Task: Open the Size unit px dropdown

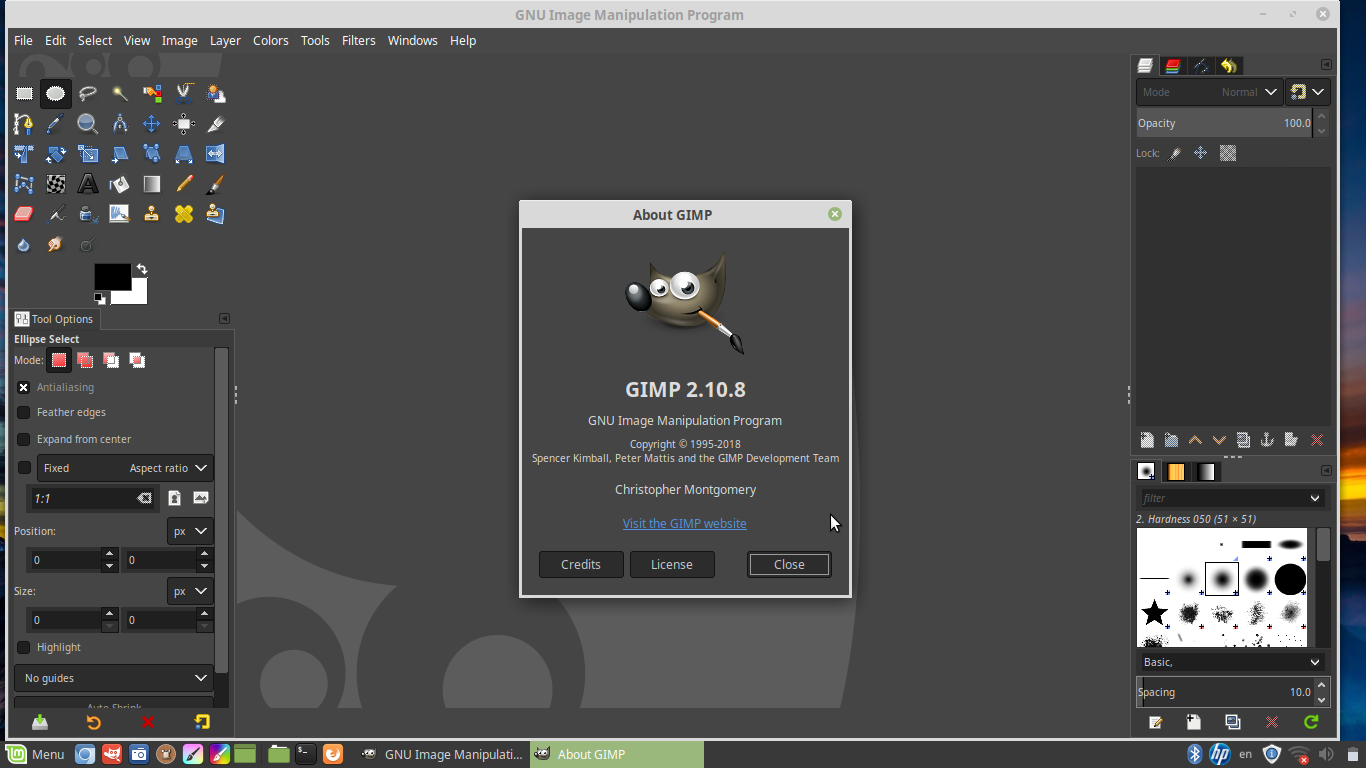Action: tap(190, 591)
